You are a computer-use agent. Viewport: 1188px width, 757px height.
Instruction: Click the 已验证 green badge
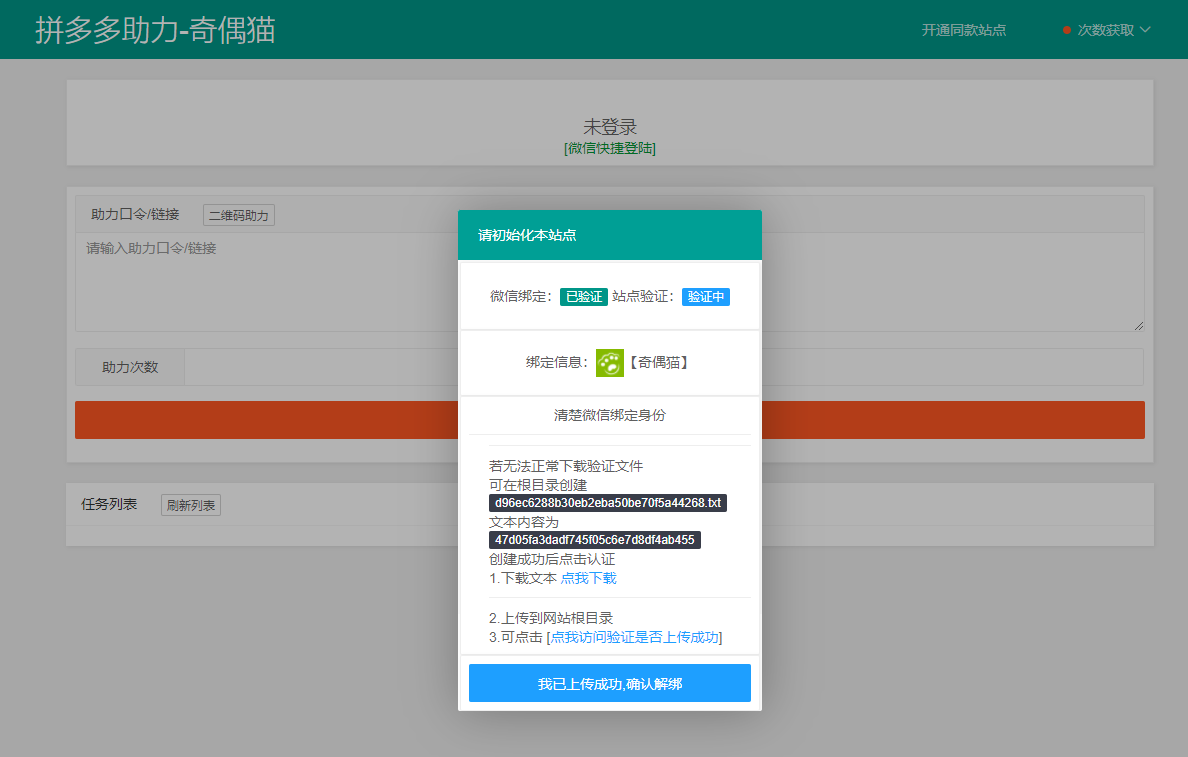click(583, 297)
